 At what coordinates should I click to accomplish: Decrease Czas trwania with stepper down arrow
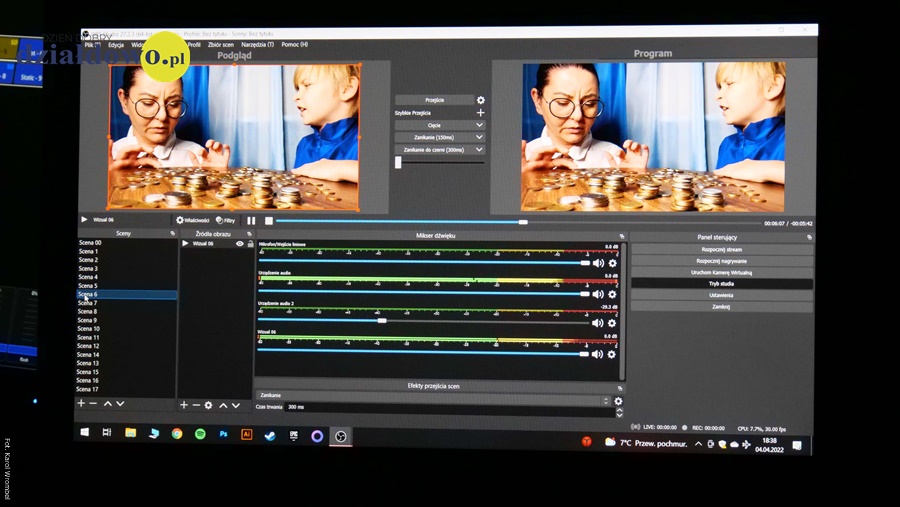click(x=619, y=415)
